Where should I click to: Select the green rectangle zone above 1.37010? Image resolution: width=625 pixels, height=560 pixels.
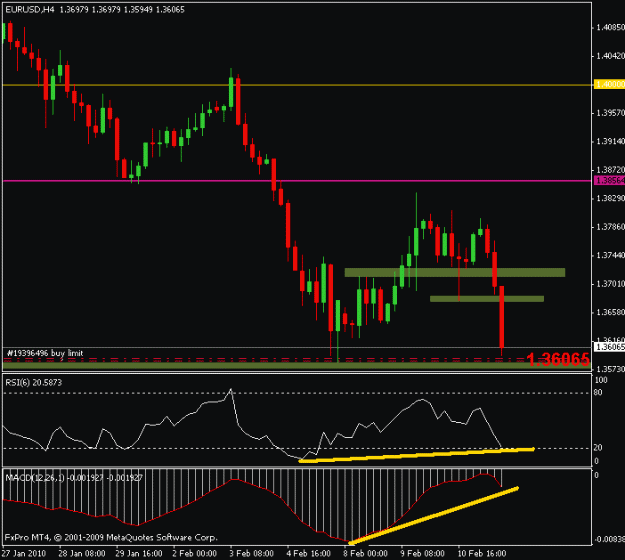(x=455, y=272)
